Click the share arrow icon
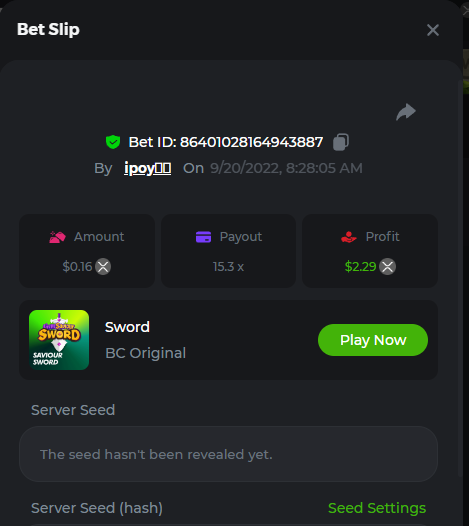 point(406,112)
